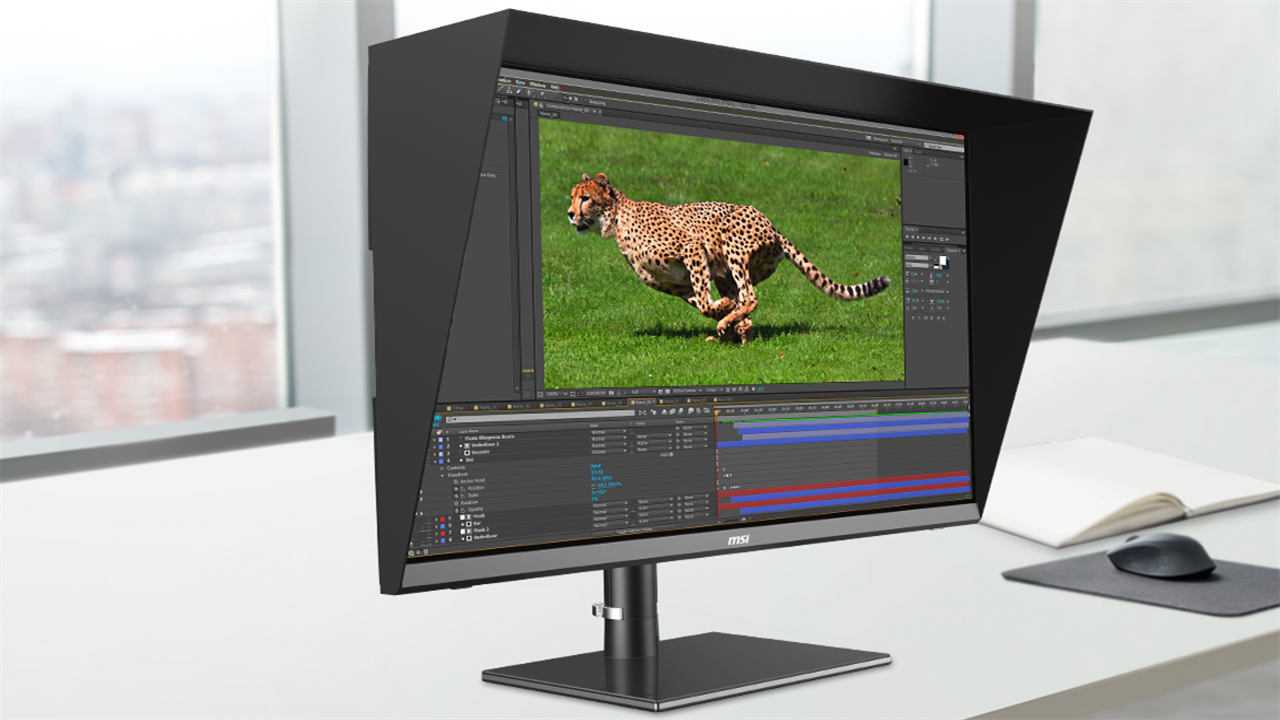
Task: Toggle the Hide Shy Layers icon in the timeline
Action: coord(664,412)
